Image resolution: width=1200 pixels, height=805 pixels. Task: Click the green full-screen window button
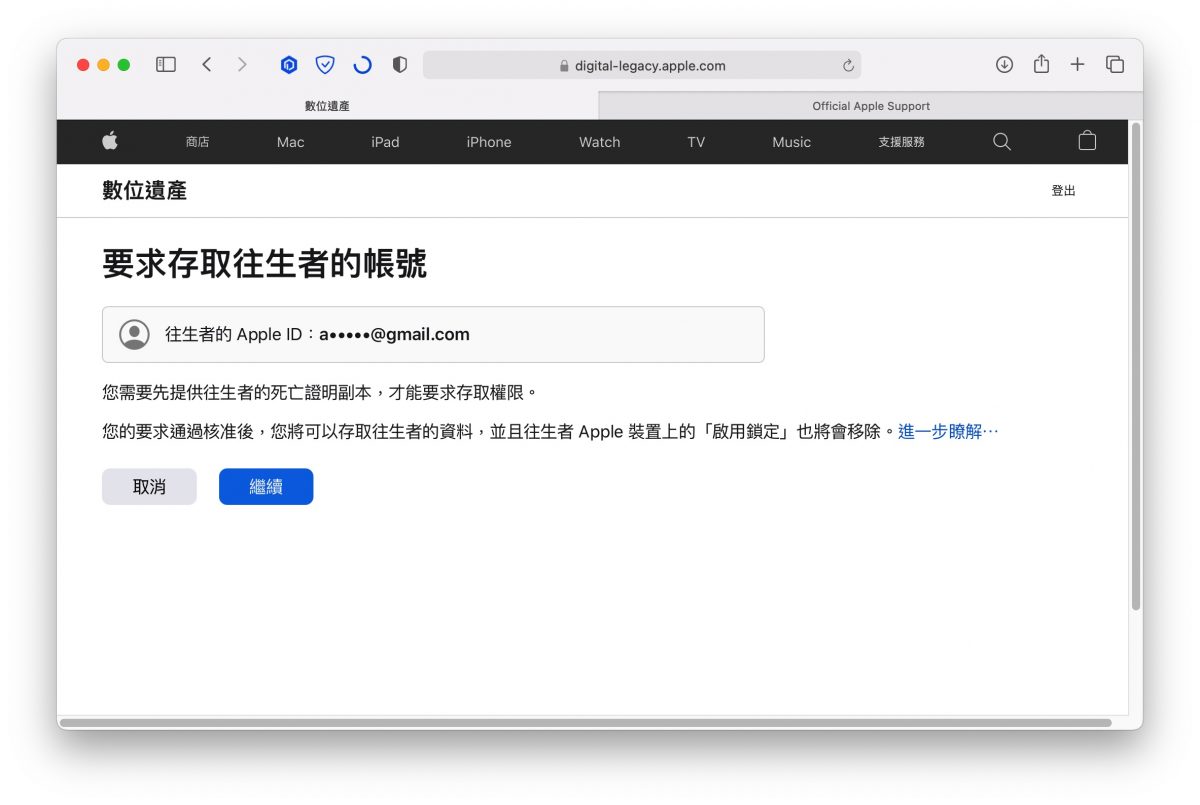pos(124,65)
